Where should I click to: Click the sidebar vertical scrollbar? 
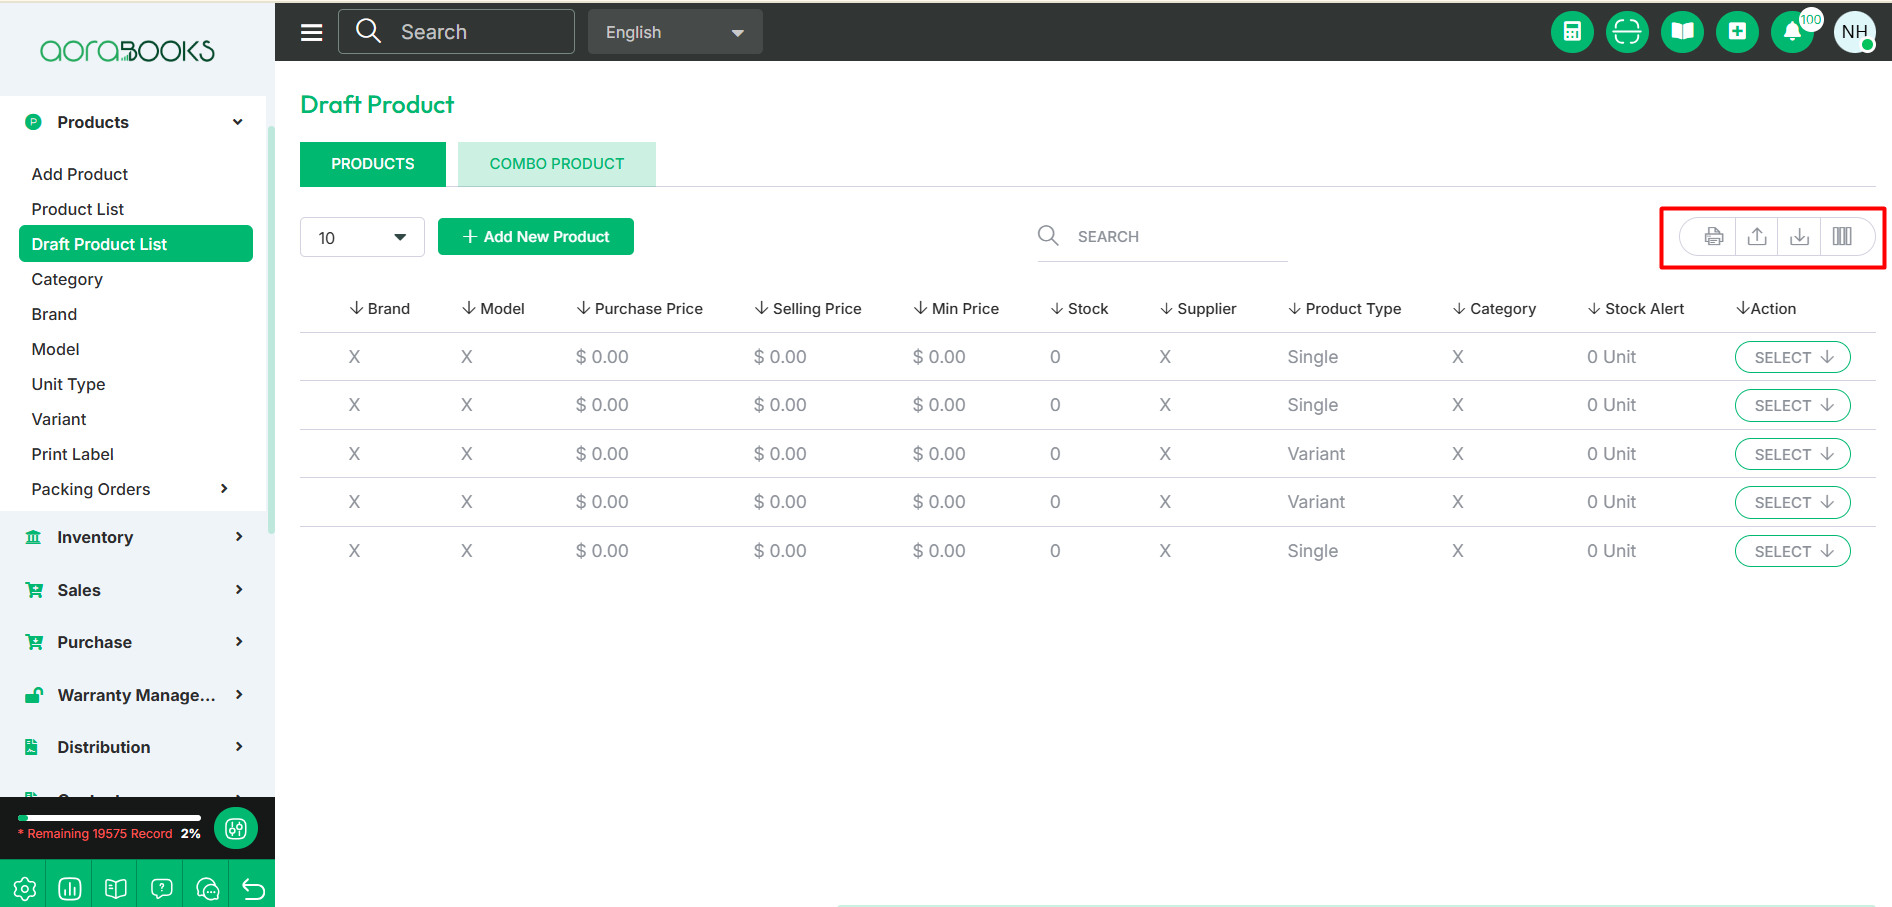[271, 330]
